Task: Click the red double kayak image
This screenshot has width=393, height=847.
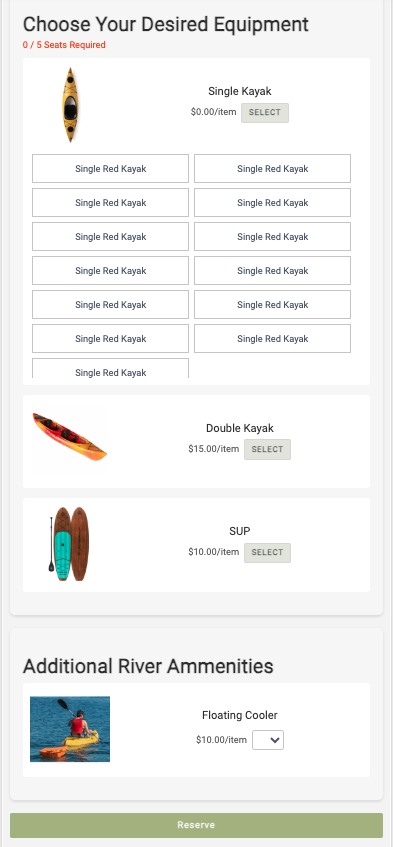Action: tap(70, 437)
